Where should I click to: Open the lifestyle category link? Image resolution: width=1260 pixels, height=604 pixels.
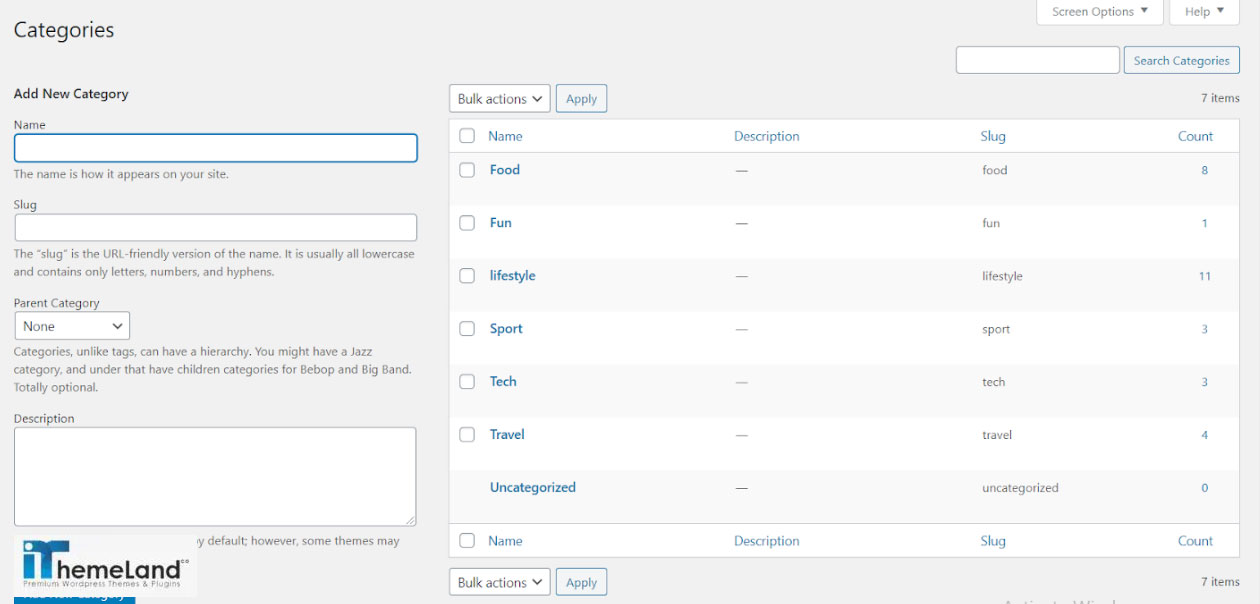point(512,276)
